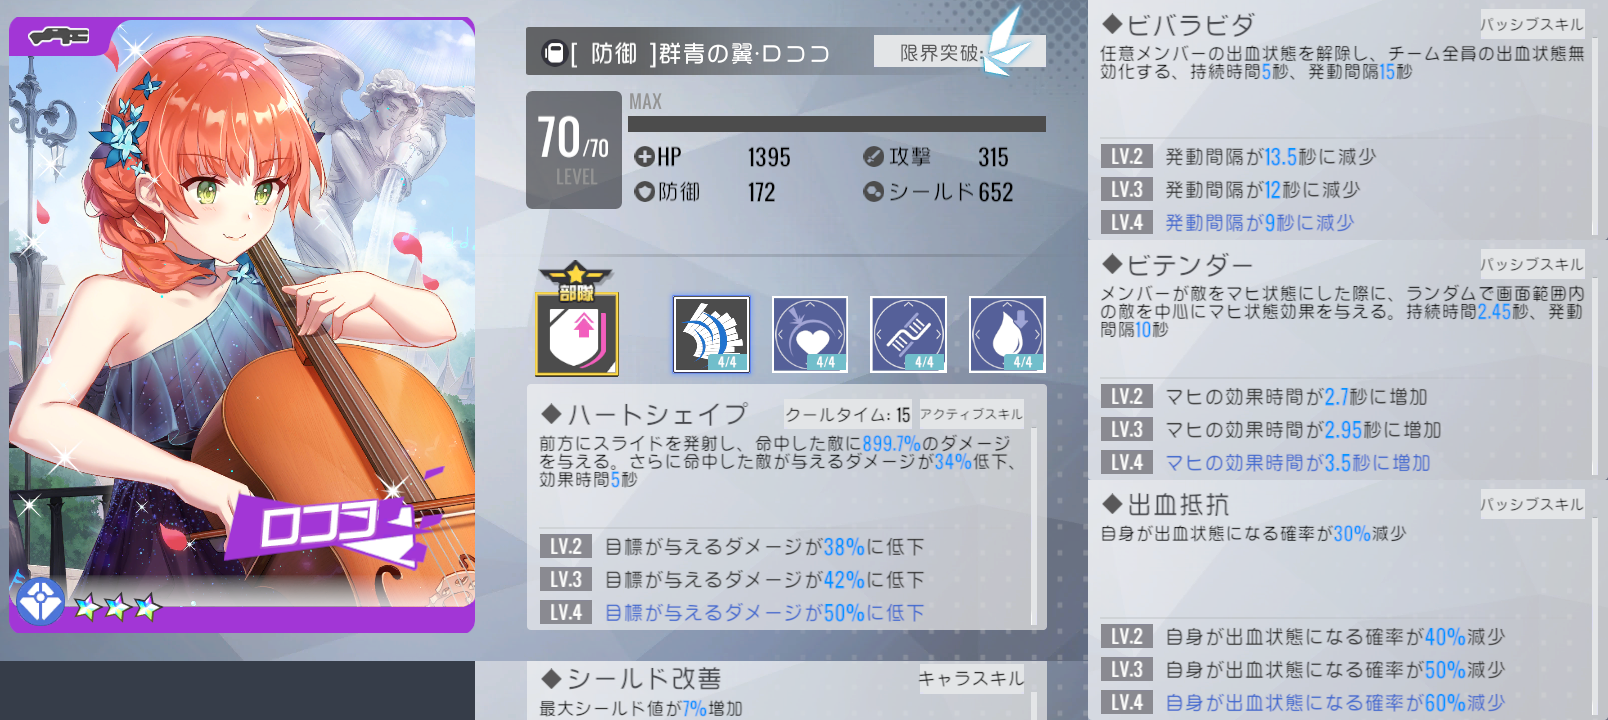Click the HP plus stat icon
The width and height of the screenshot is (1608, 720).
(x=644, y=156)
